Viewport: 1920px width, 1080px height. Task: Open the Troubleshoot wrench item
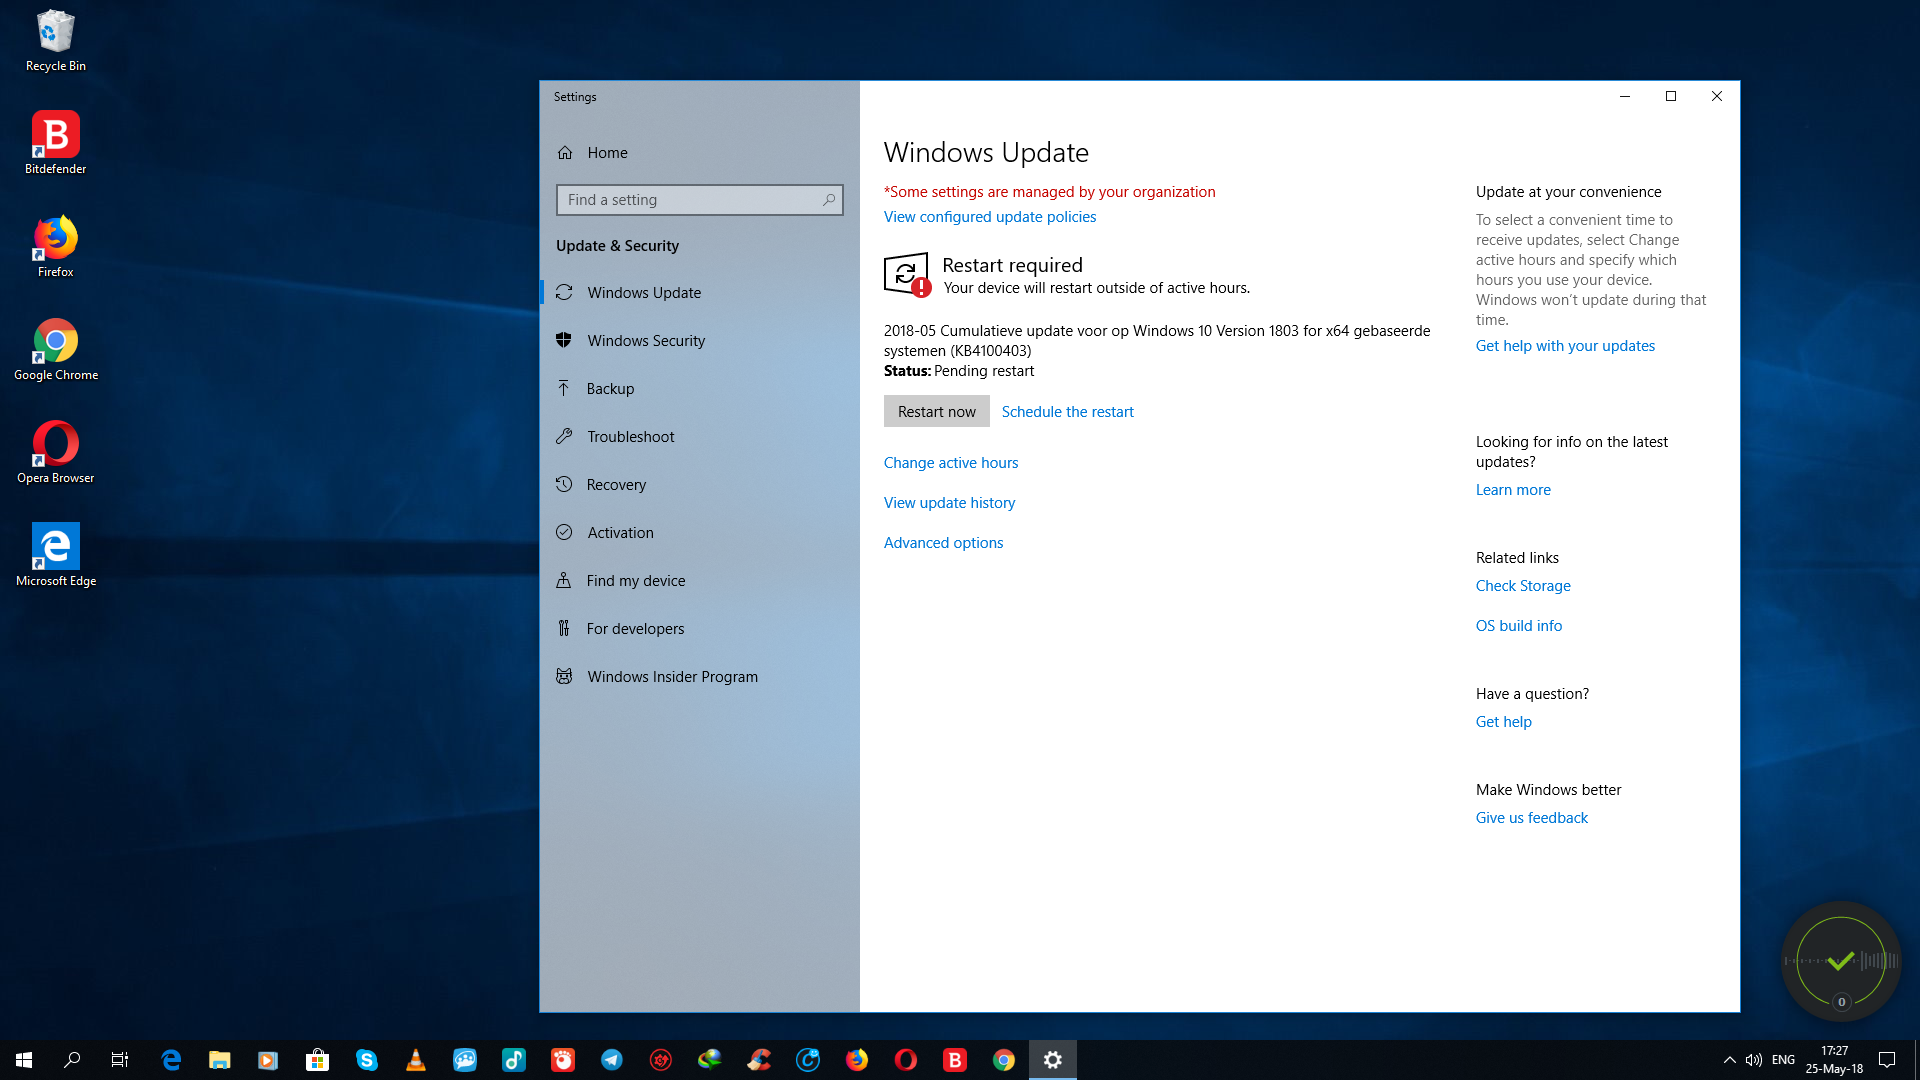[x=630, y=437]
